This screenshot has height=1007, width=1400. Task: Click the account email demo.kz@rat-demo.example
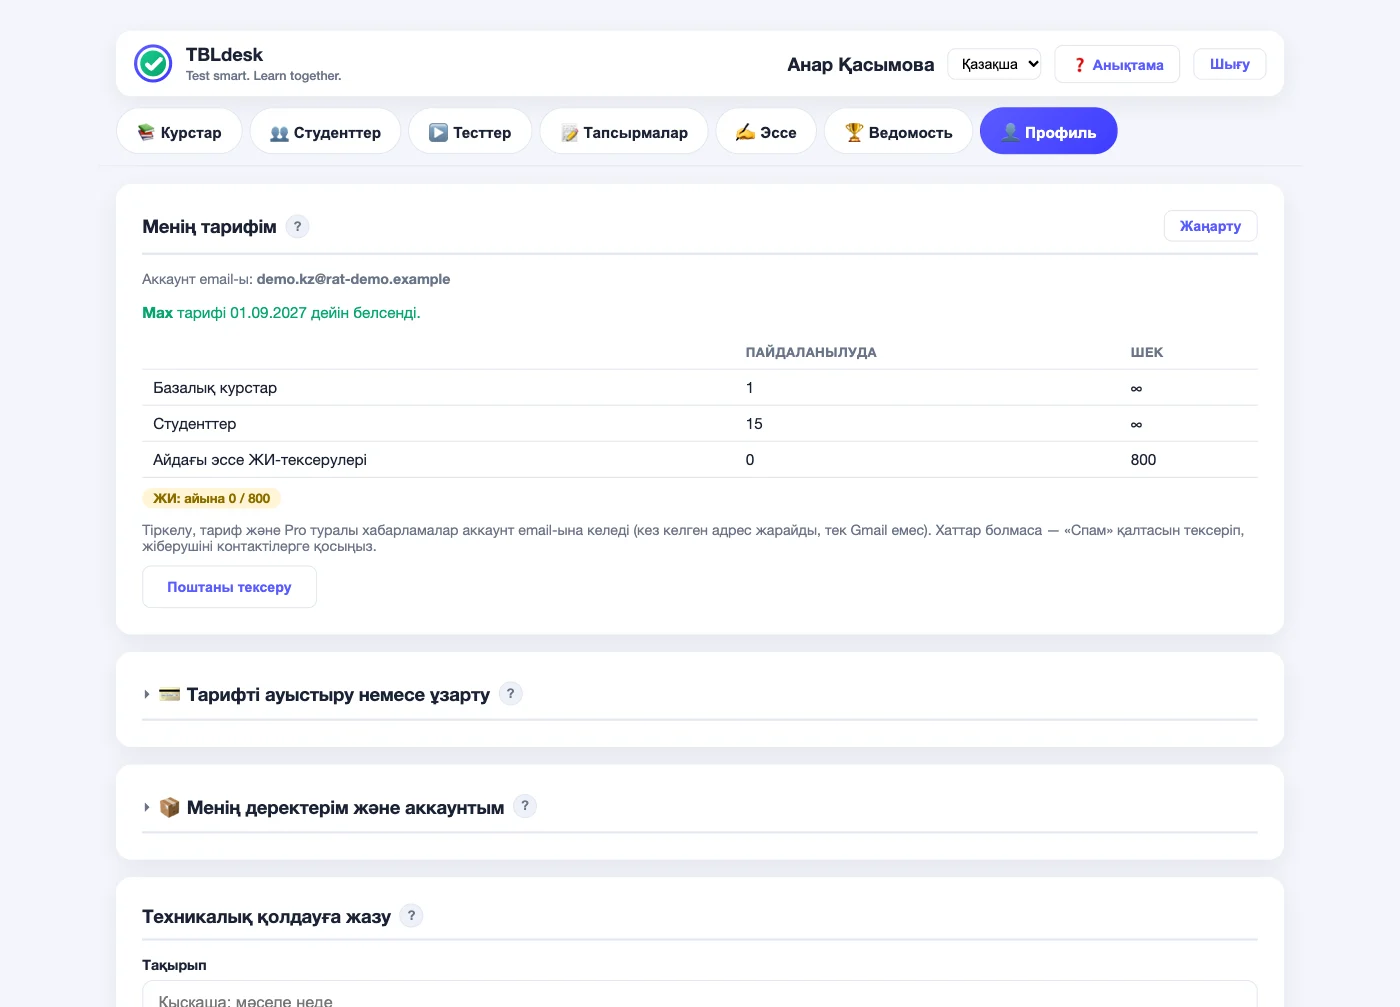tap(353, 279)
